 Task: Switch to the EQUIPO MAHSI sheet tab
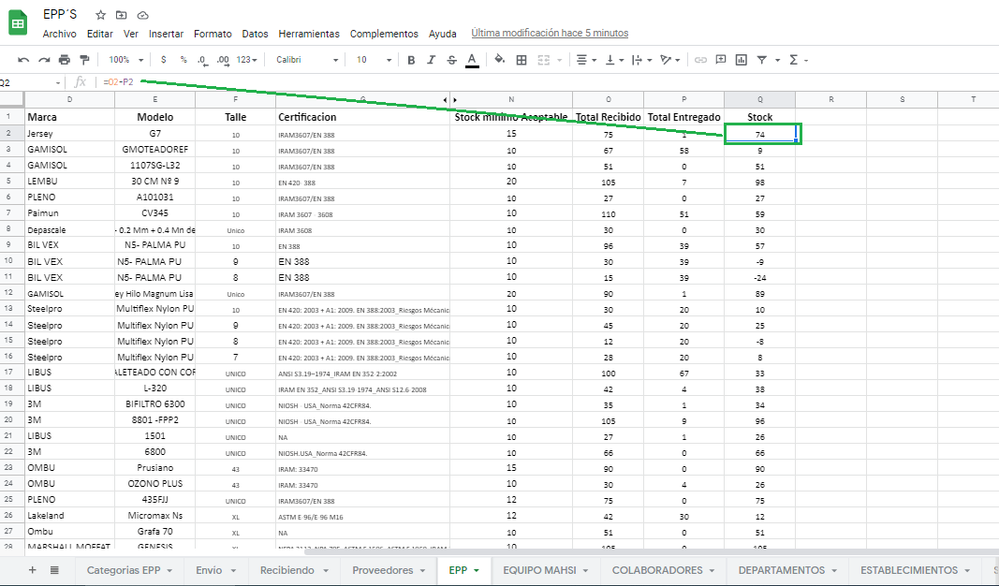547,570
